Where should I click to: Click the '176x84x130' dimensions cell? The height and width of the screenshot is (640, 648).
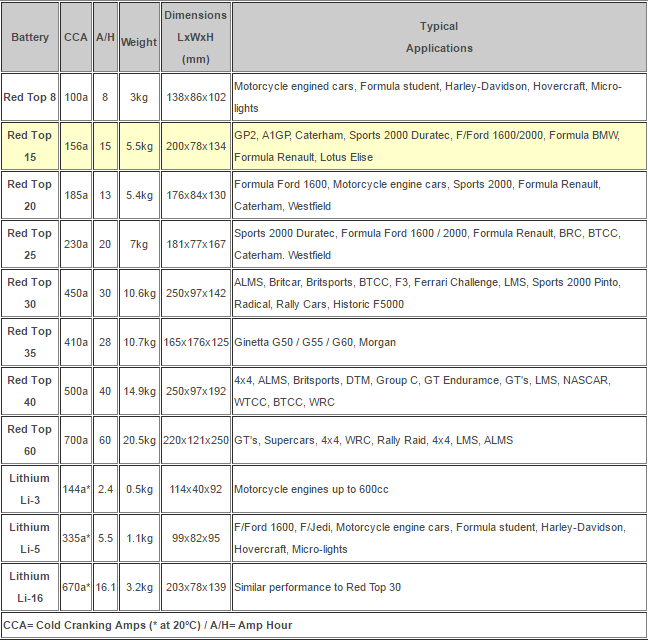[196, 195]
